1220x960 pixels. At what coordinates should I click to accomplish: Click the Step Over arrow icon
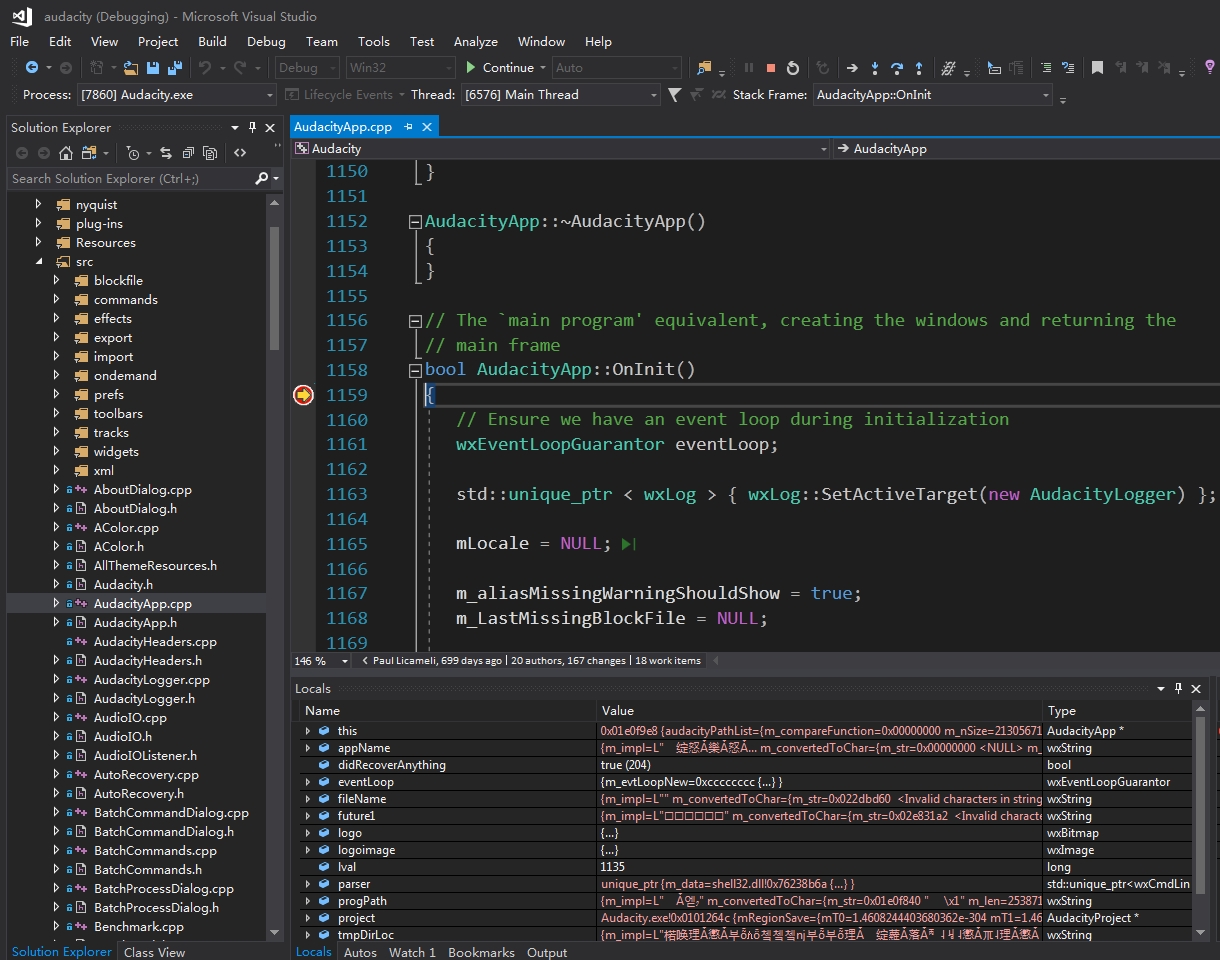(897, 68)
